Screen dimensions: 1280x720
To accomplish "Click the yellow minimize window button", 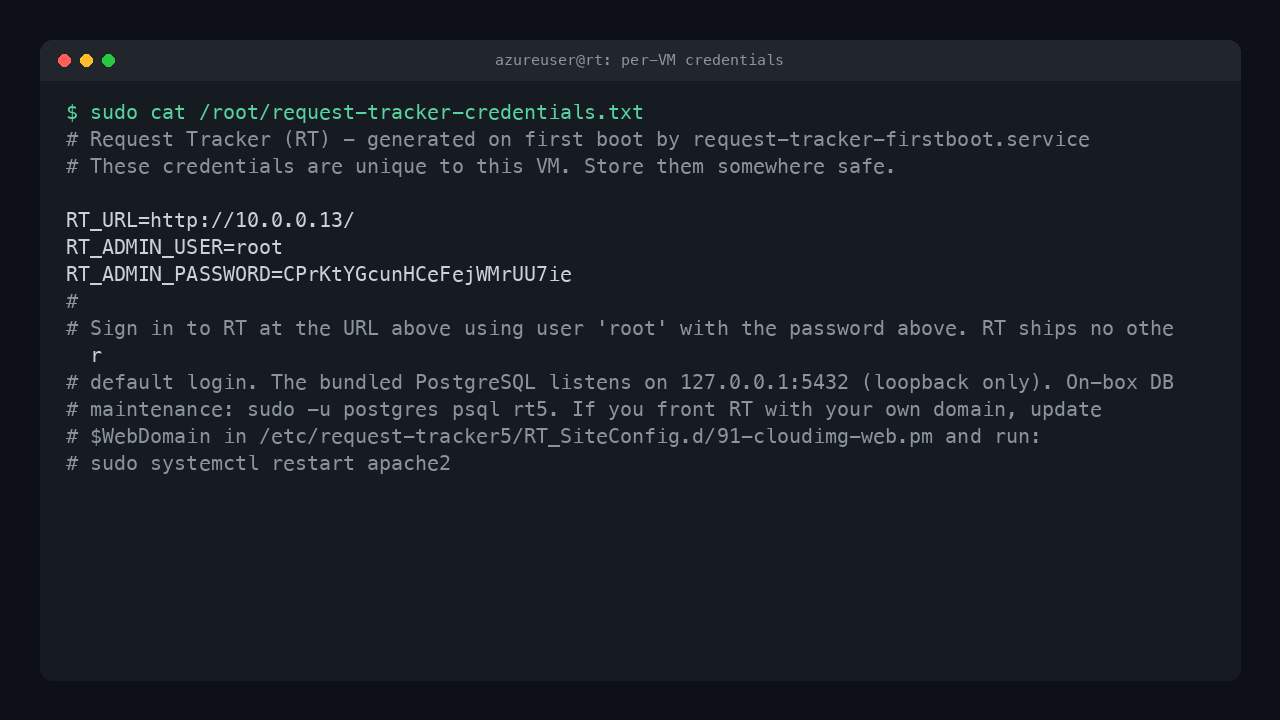I will [x=87, y=60].
